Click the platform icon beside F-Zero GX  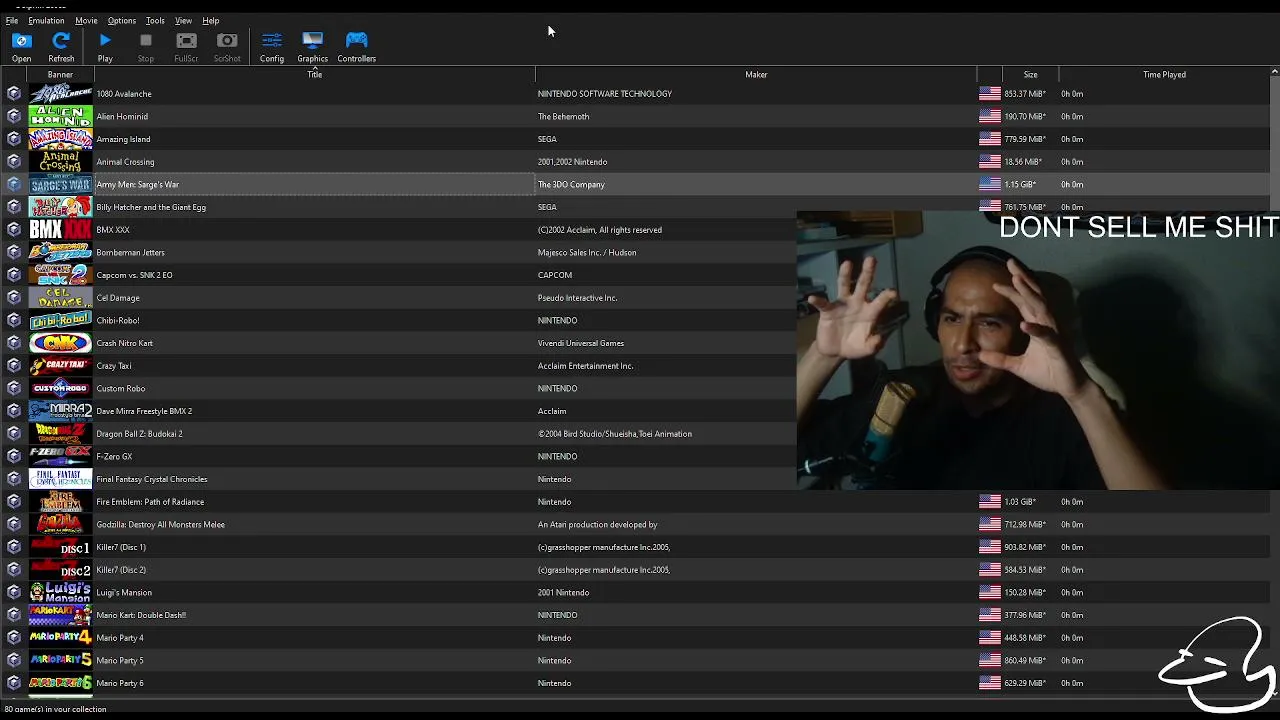(14, 457)
